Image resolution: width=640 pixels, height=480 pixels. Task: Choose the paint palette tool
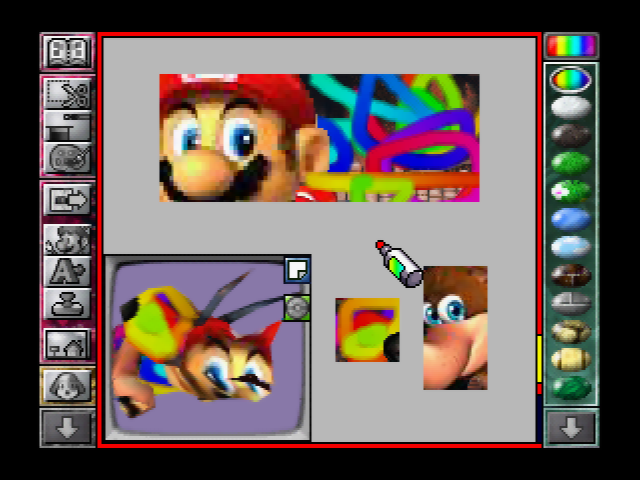coord(68,158)
